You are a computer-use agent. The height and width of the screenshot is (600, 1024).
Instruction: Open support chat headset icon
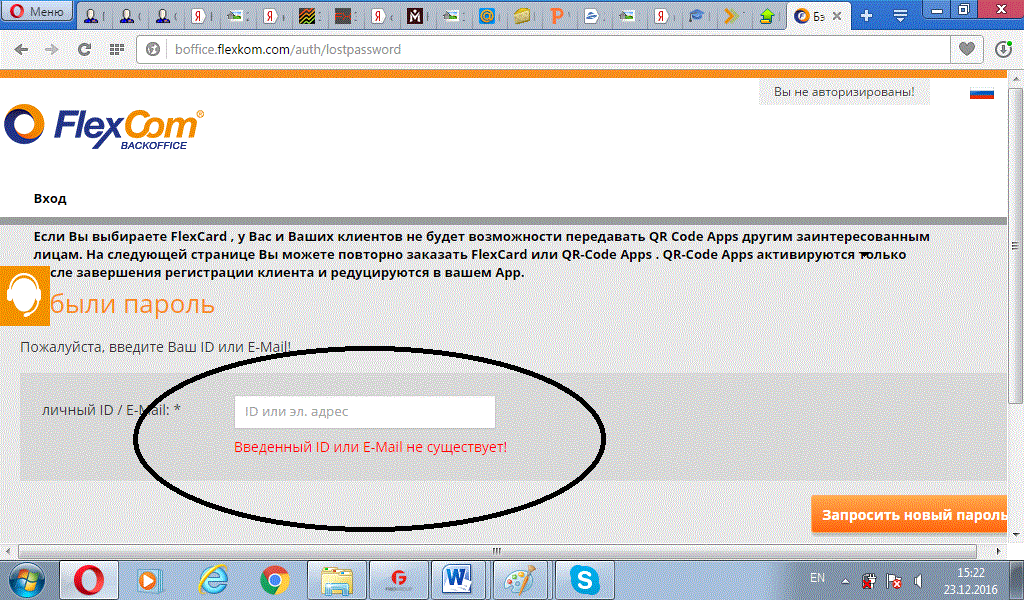pos(24,296)
